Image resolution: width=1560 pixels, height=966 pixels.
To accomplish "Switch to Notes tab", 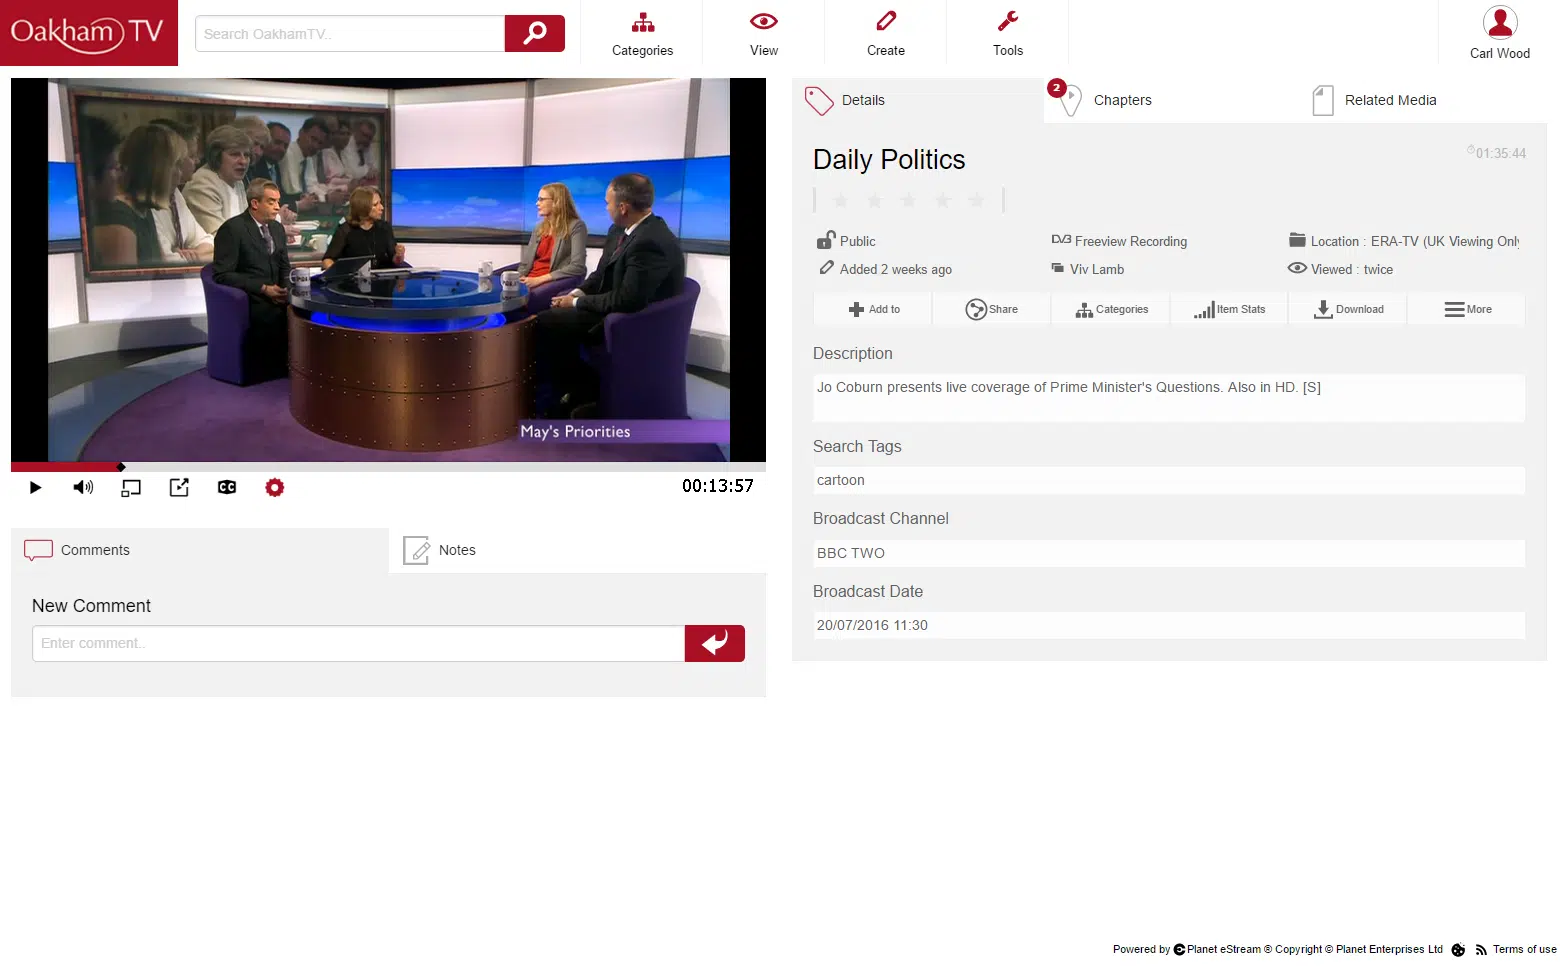I will [578, 550].
